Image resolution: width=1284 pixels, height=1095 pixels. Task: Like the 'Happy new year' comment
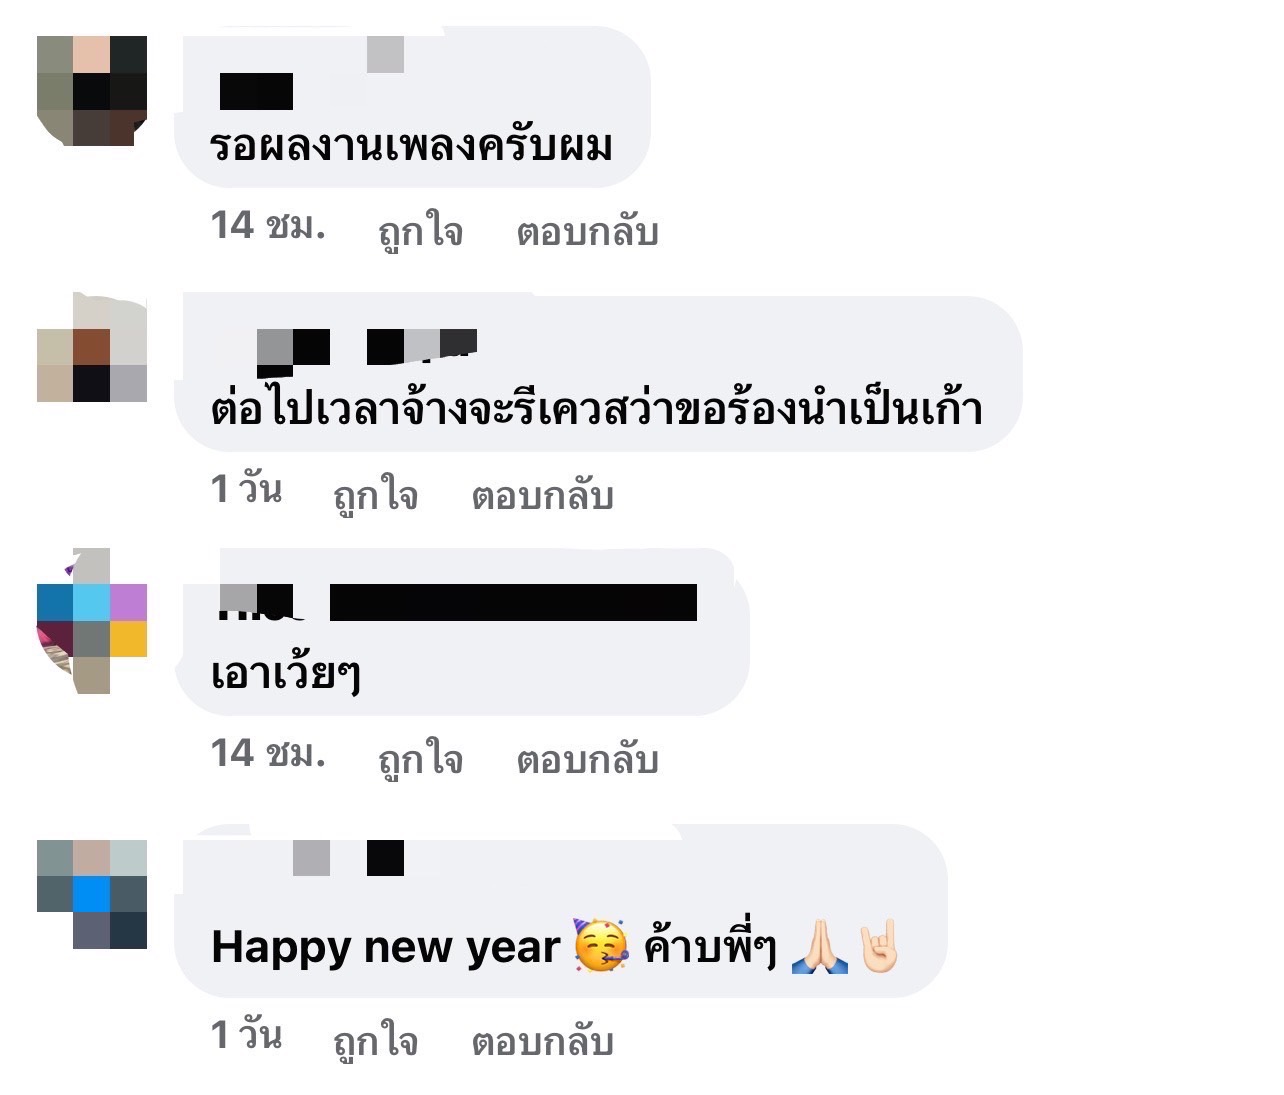click(375, 1041)
